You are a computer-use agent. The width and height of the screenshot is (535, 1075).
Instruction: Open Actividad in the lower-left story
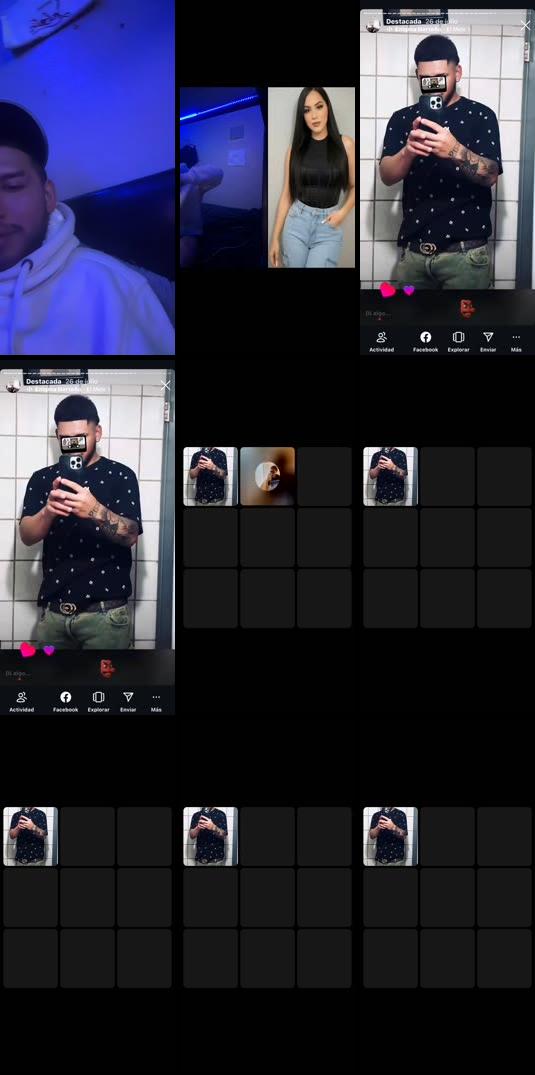pos(21,701)
